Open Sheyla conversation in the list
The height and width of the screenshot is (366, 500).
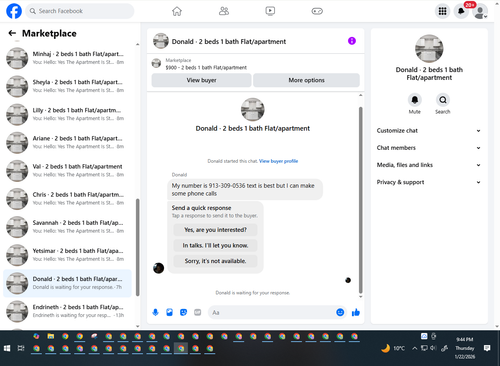pyautogui.click(x=67, y=86)
